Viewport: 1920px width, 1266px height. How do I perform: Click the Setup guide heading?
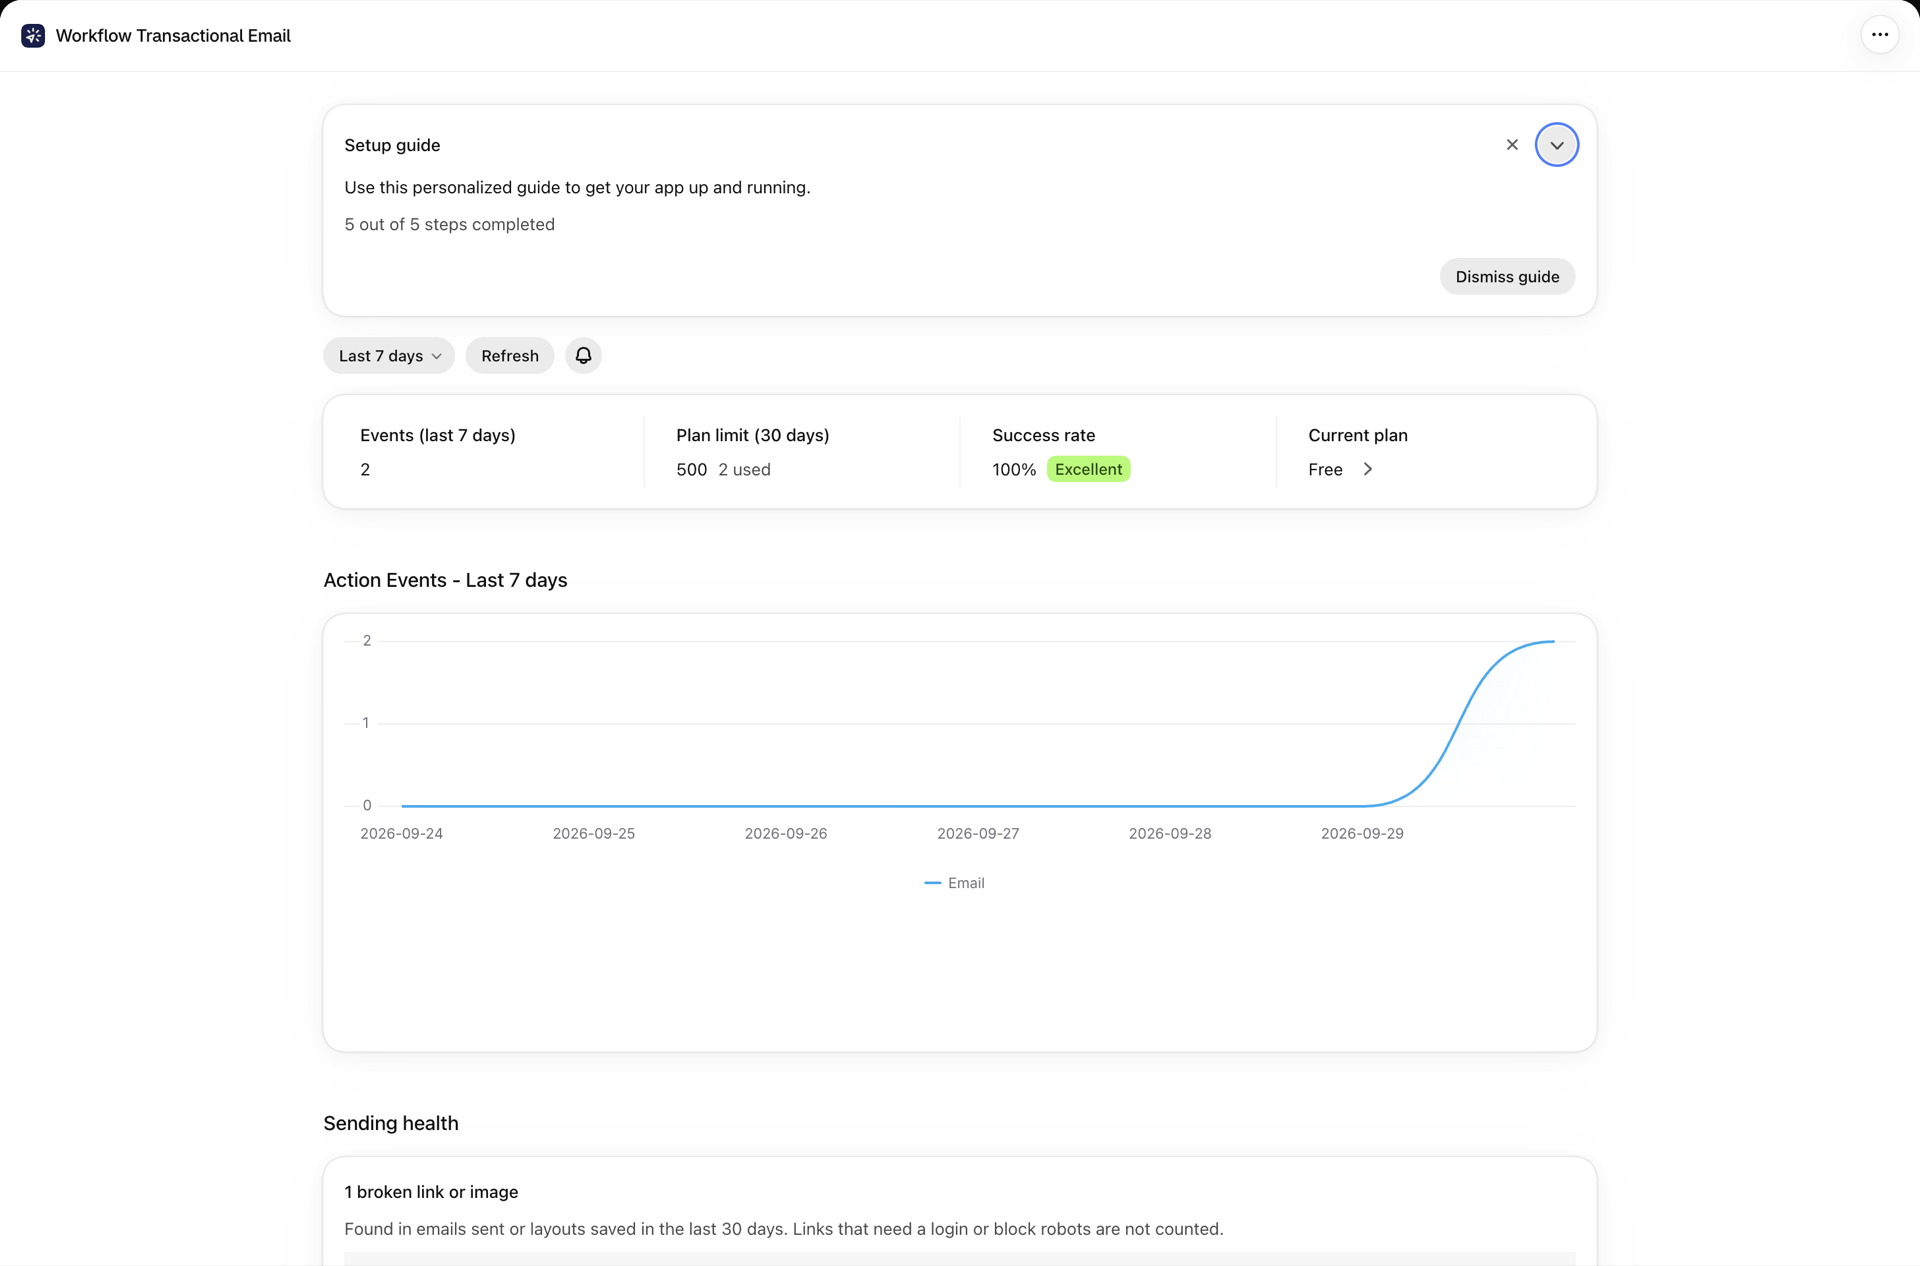pyautogui.click(x=392, y=145)
